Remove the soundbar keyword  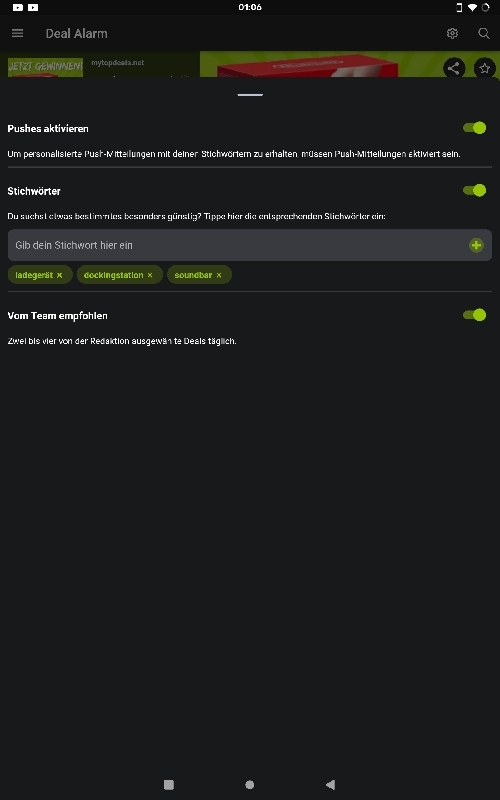pos(219,275)
